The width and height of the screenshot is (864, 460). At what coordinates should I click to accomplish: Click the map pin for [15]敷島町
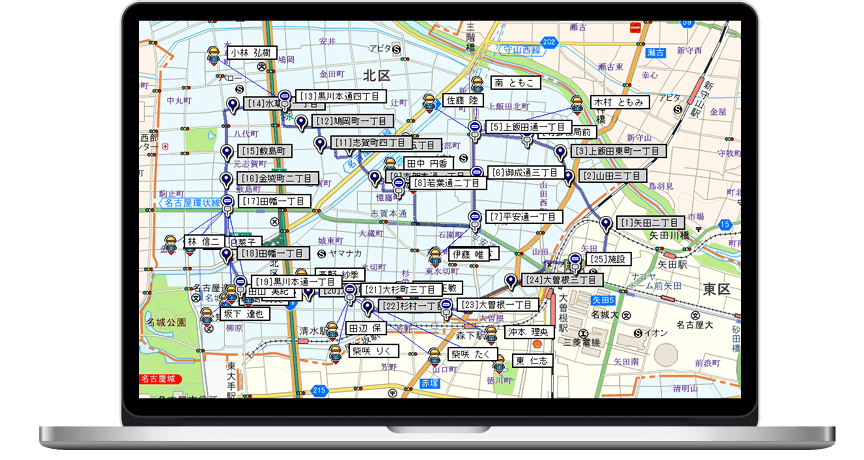point(227,153)
